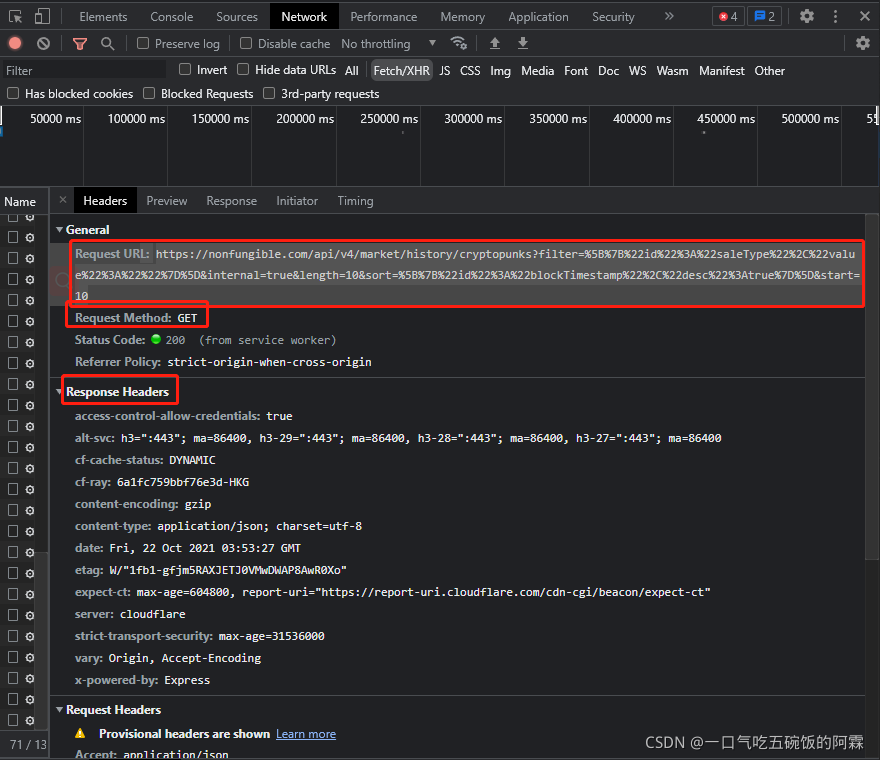Enable Disable cache checkbox
880x760 pixels.
pyautogui.click(x=245, y=43)
